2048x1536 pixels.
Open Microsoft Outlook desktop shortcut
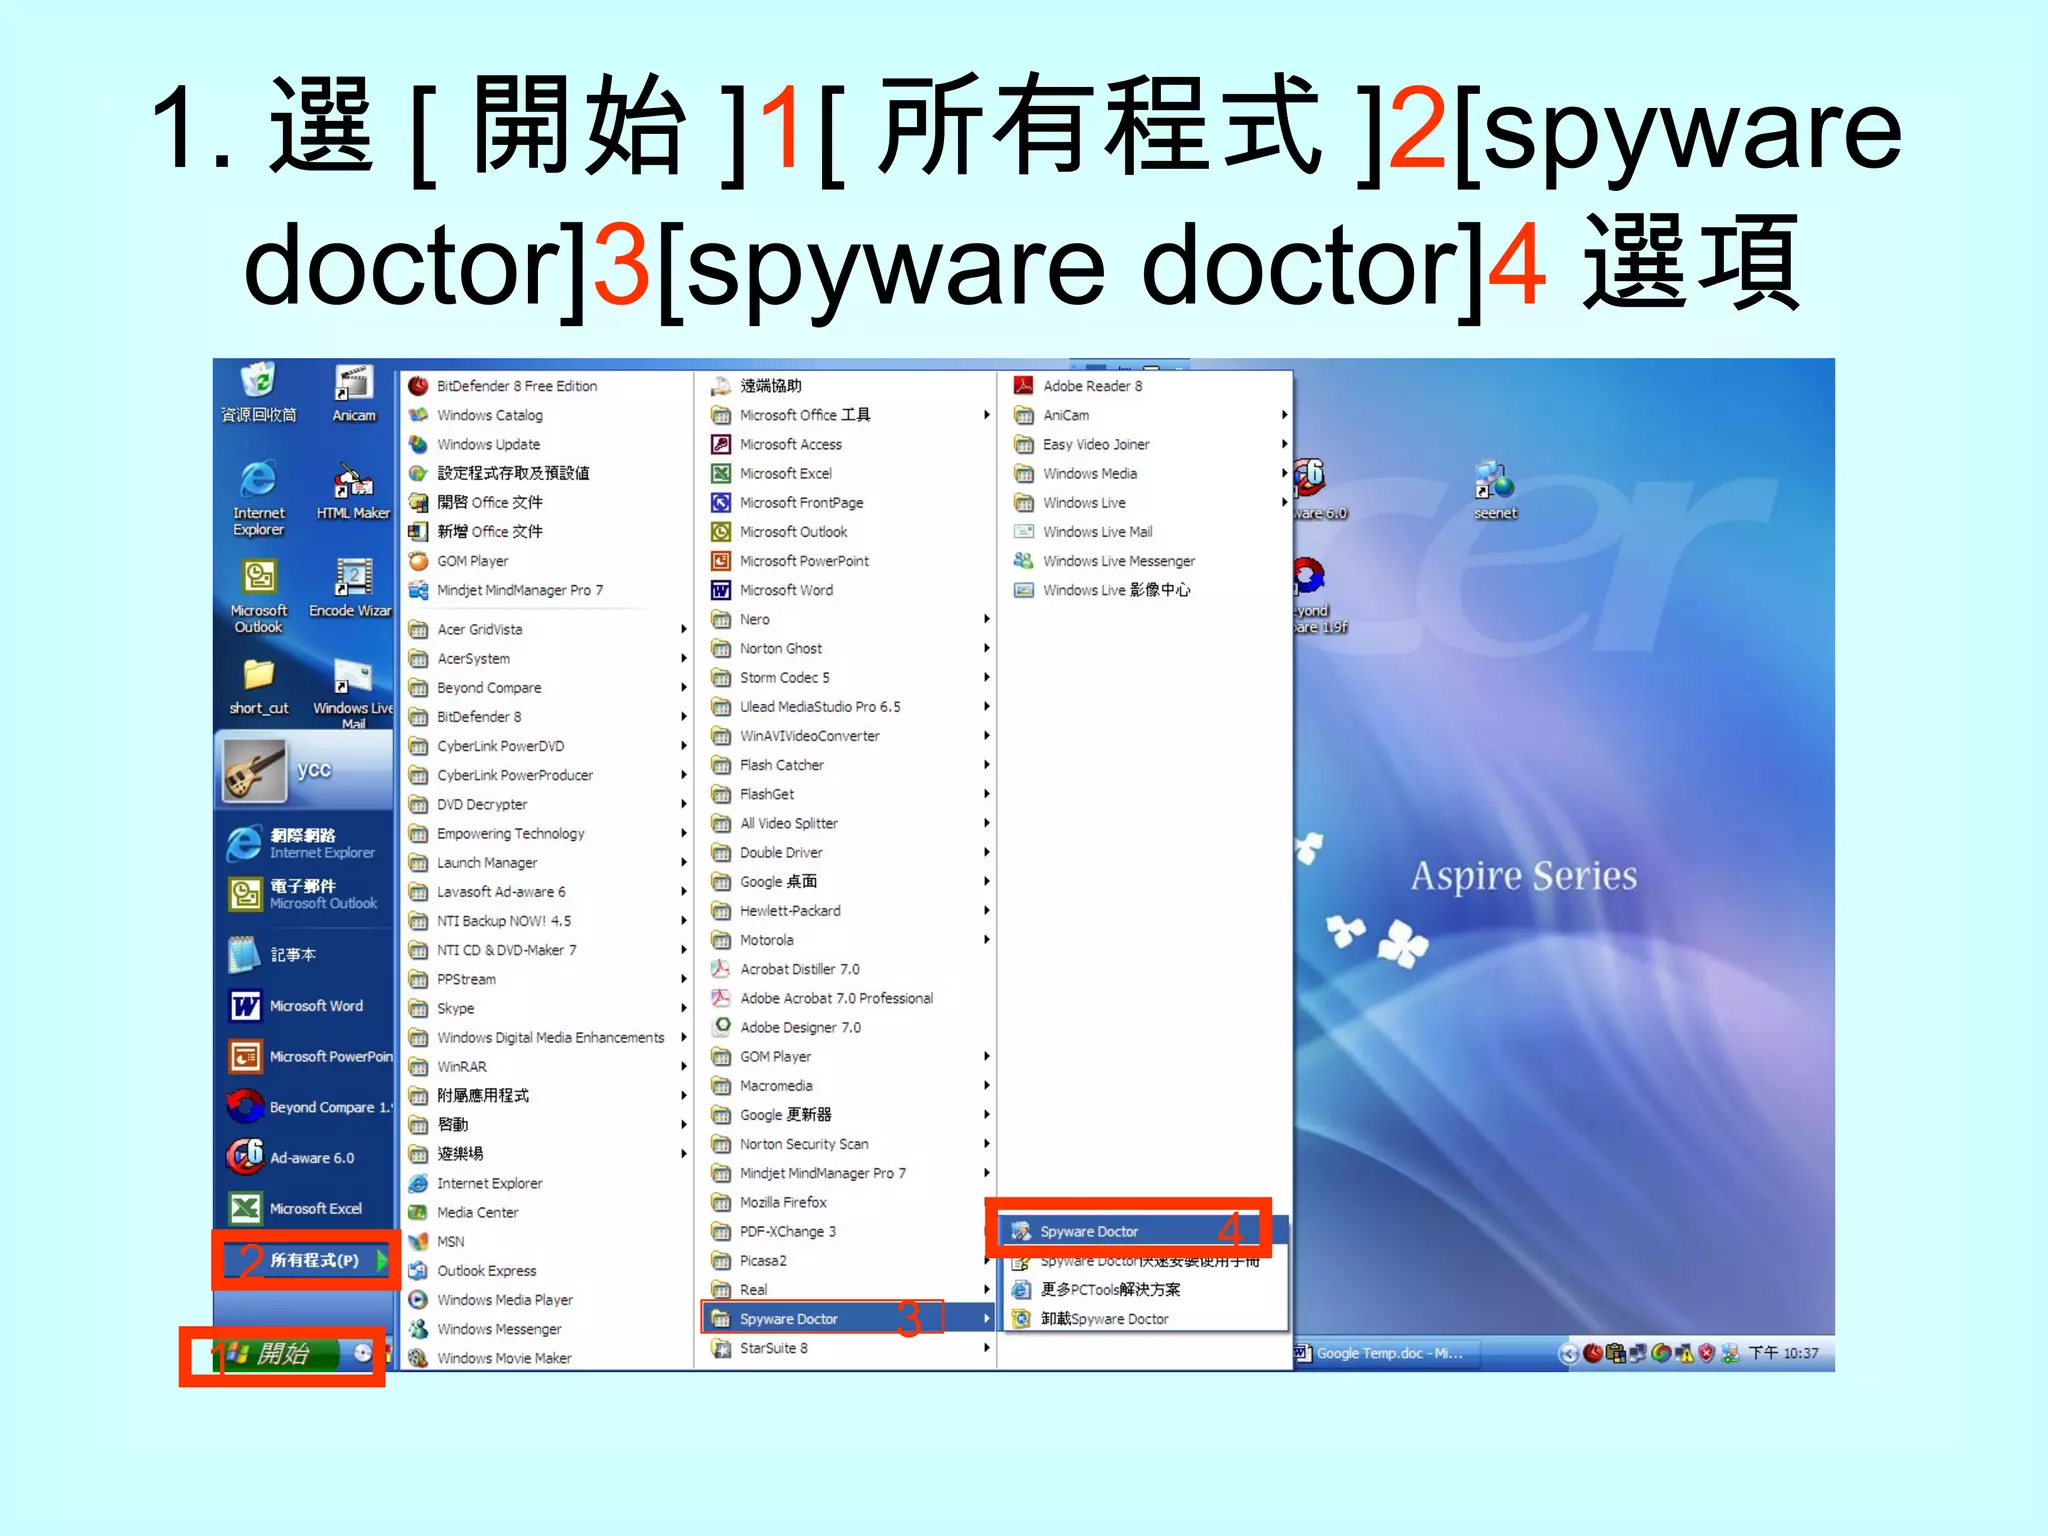pos(258,596)
